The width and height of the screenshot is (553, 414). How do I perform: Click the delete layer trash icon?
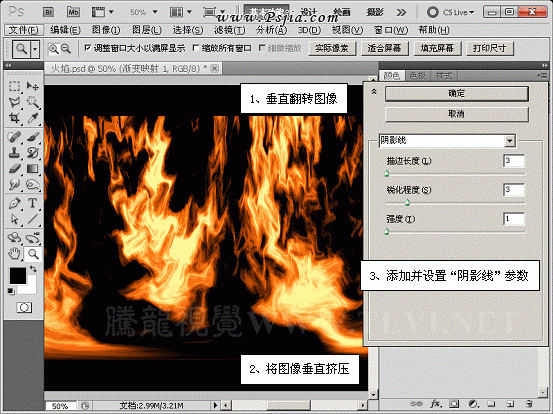click(x=528, y=403)
